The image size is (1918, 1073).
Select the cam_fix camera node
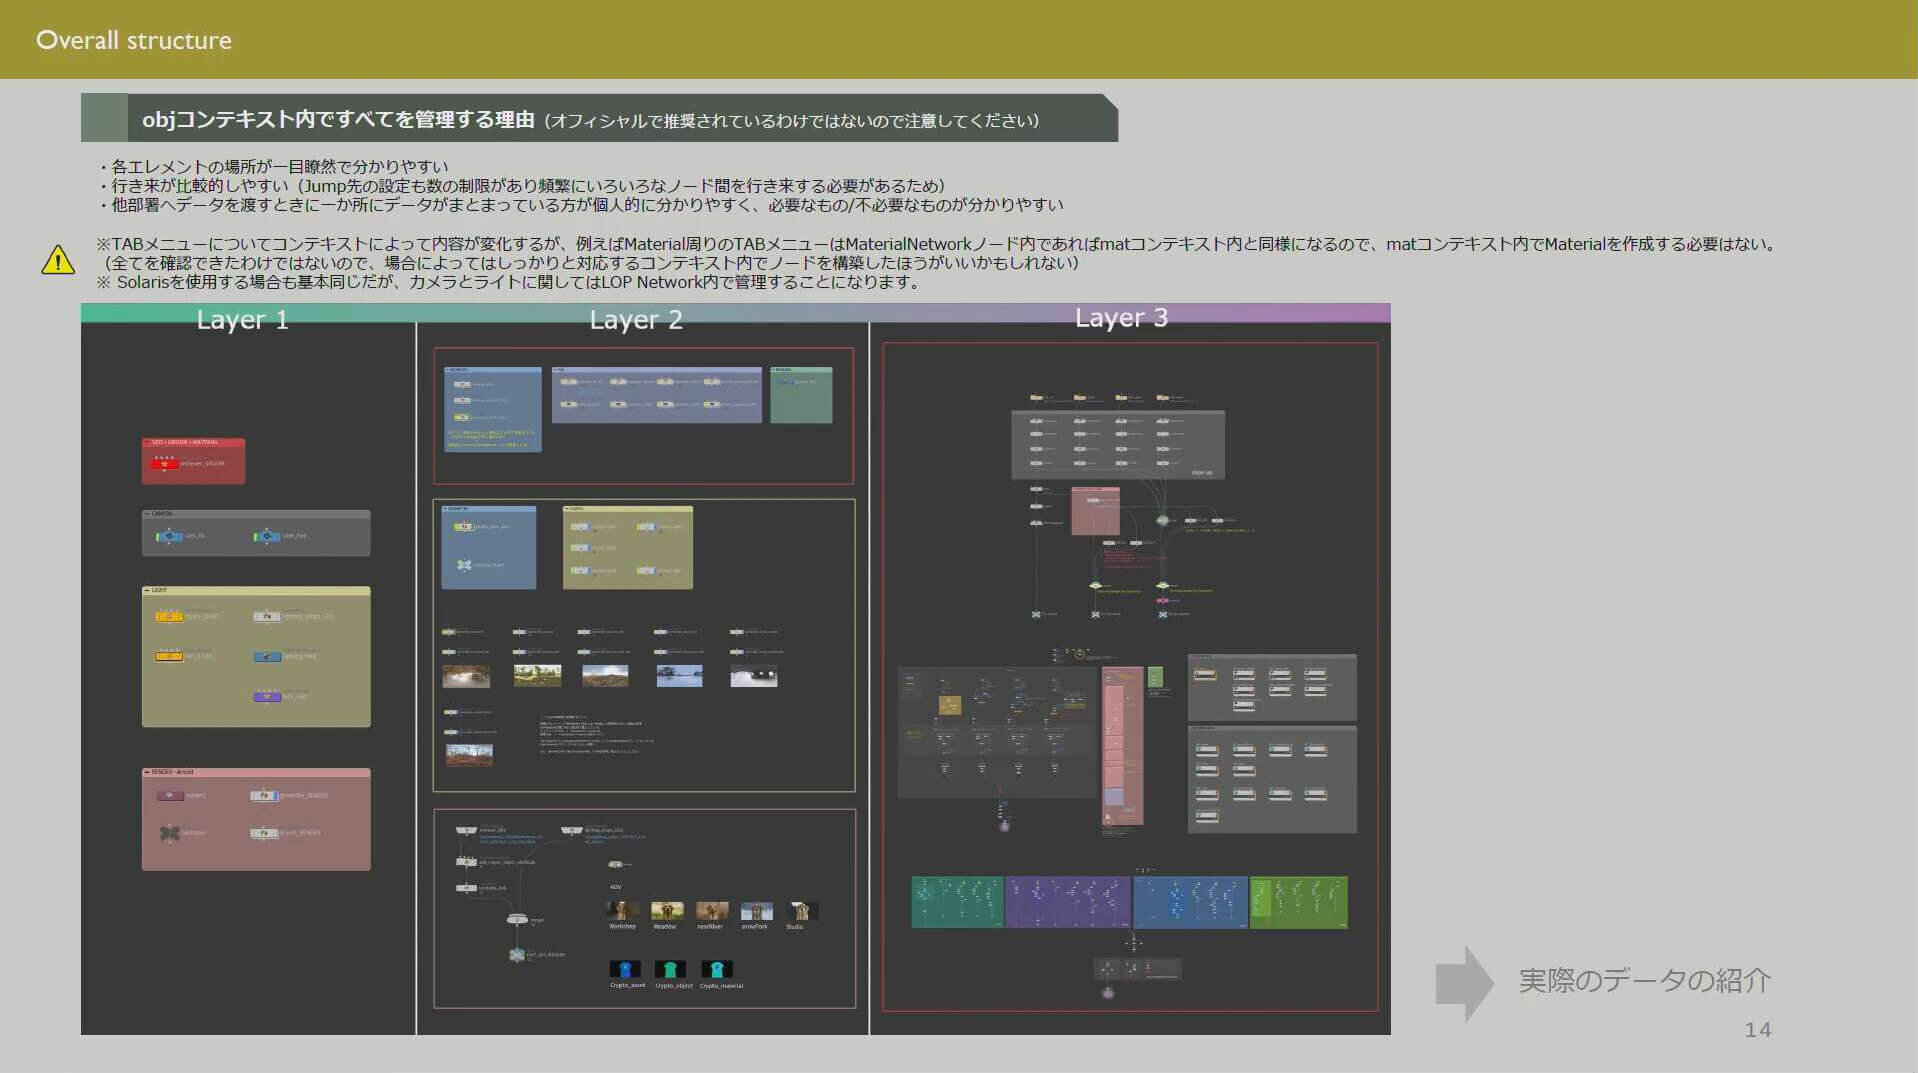pyautogui.click(x=169, y=537)
